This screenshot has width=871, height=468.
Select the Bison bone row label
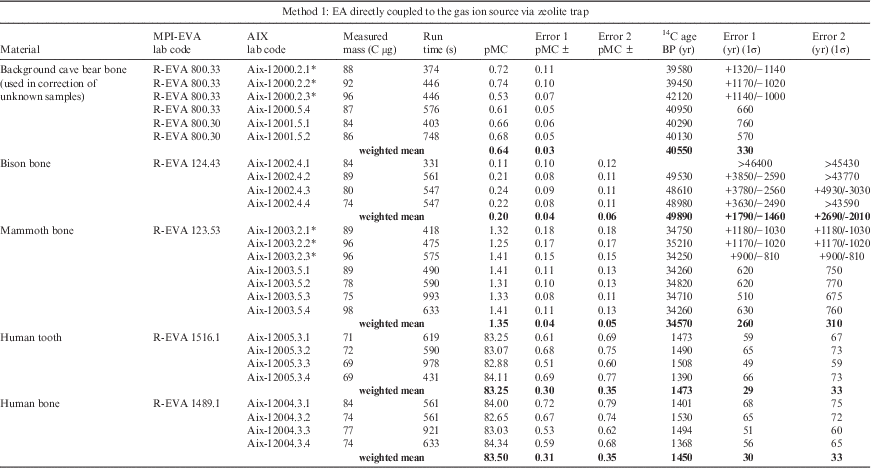point(30,160)
